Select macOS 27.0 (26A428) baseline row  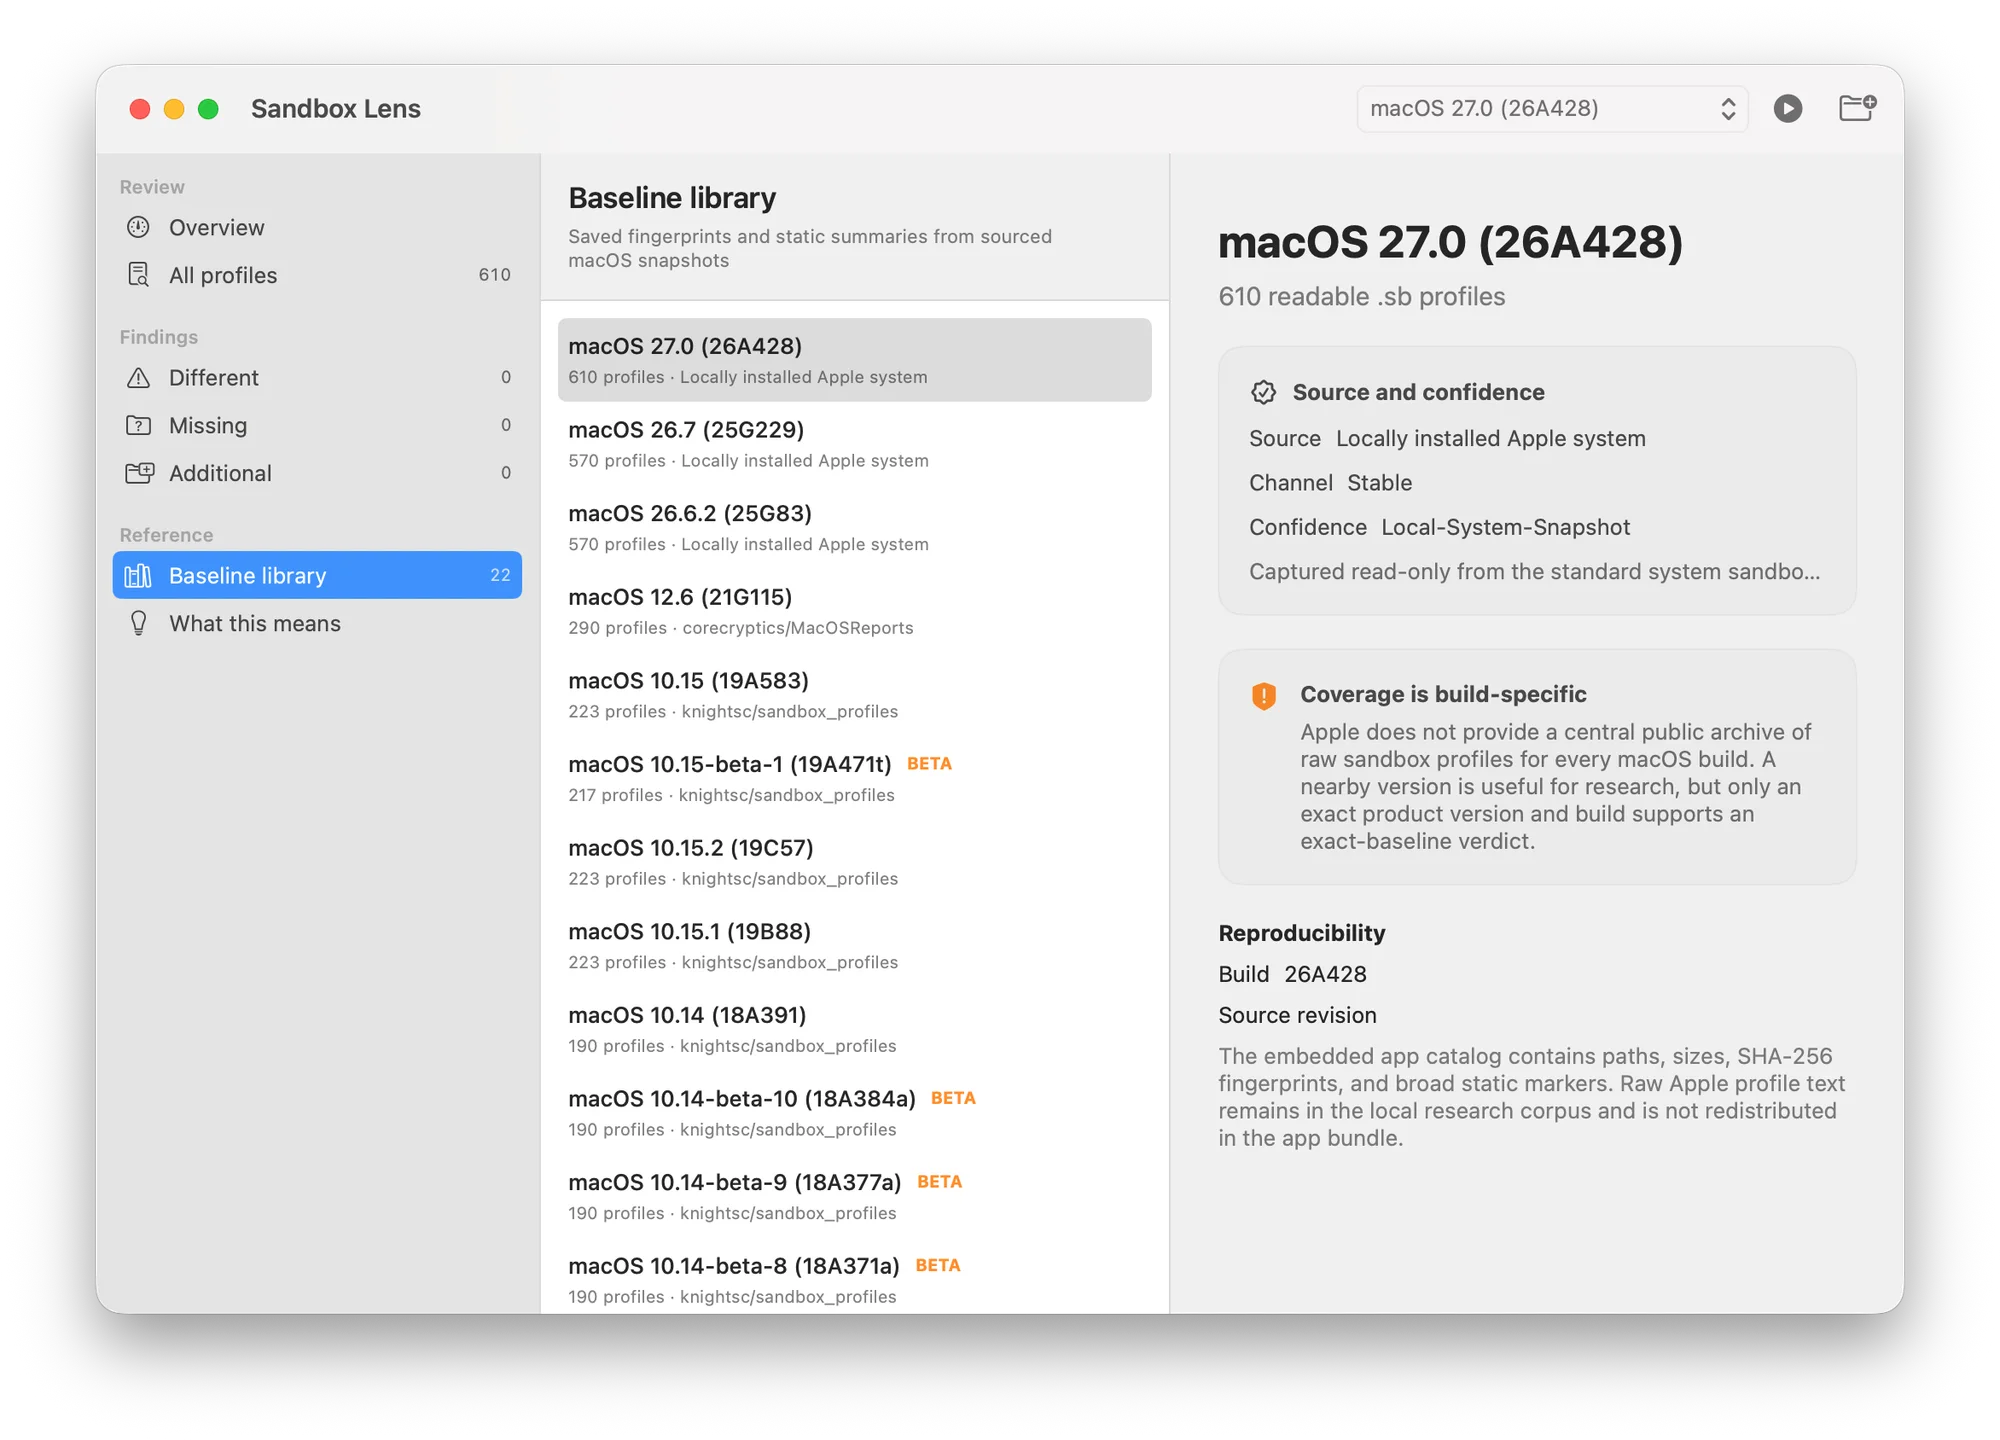854,360
